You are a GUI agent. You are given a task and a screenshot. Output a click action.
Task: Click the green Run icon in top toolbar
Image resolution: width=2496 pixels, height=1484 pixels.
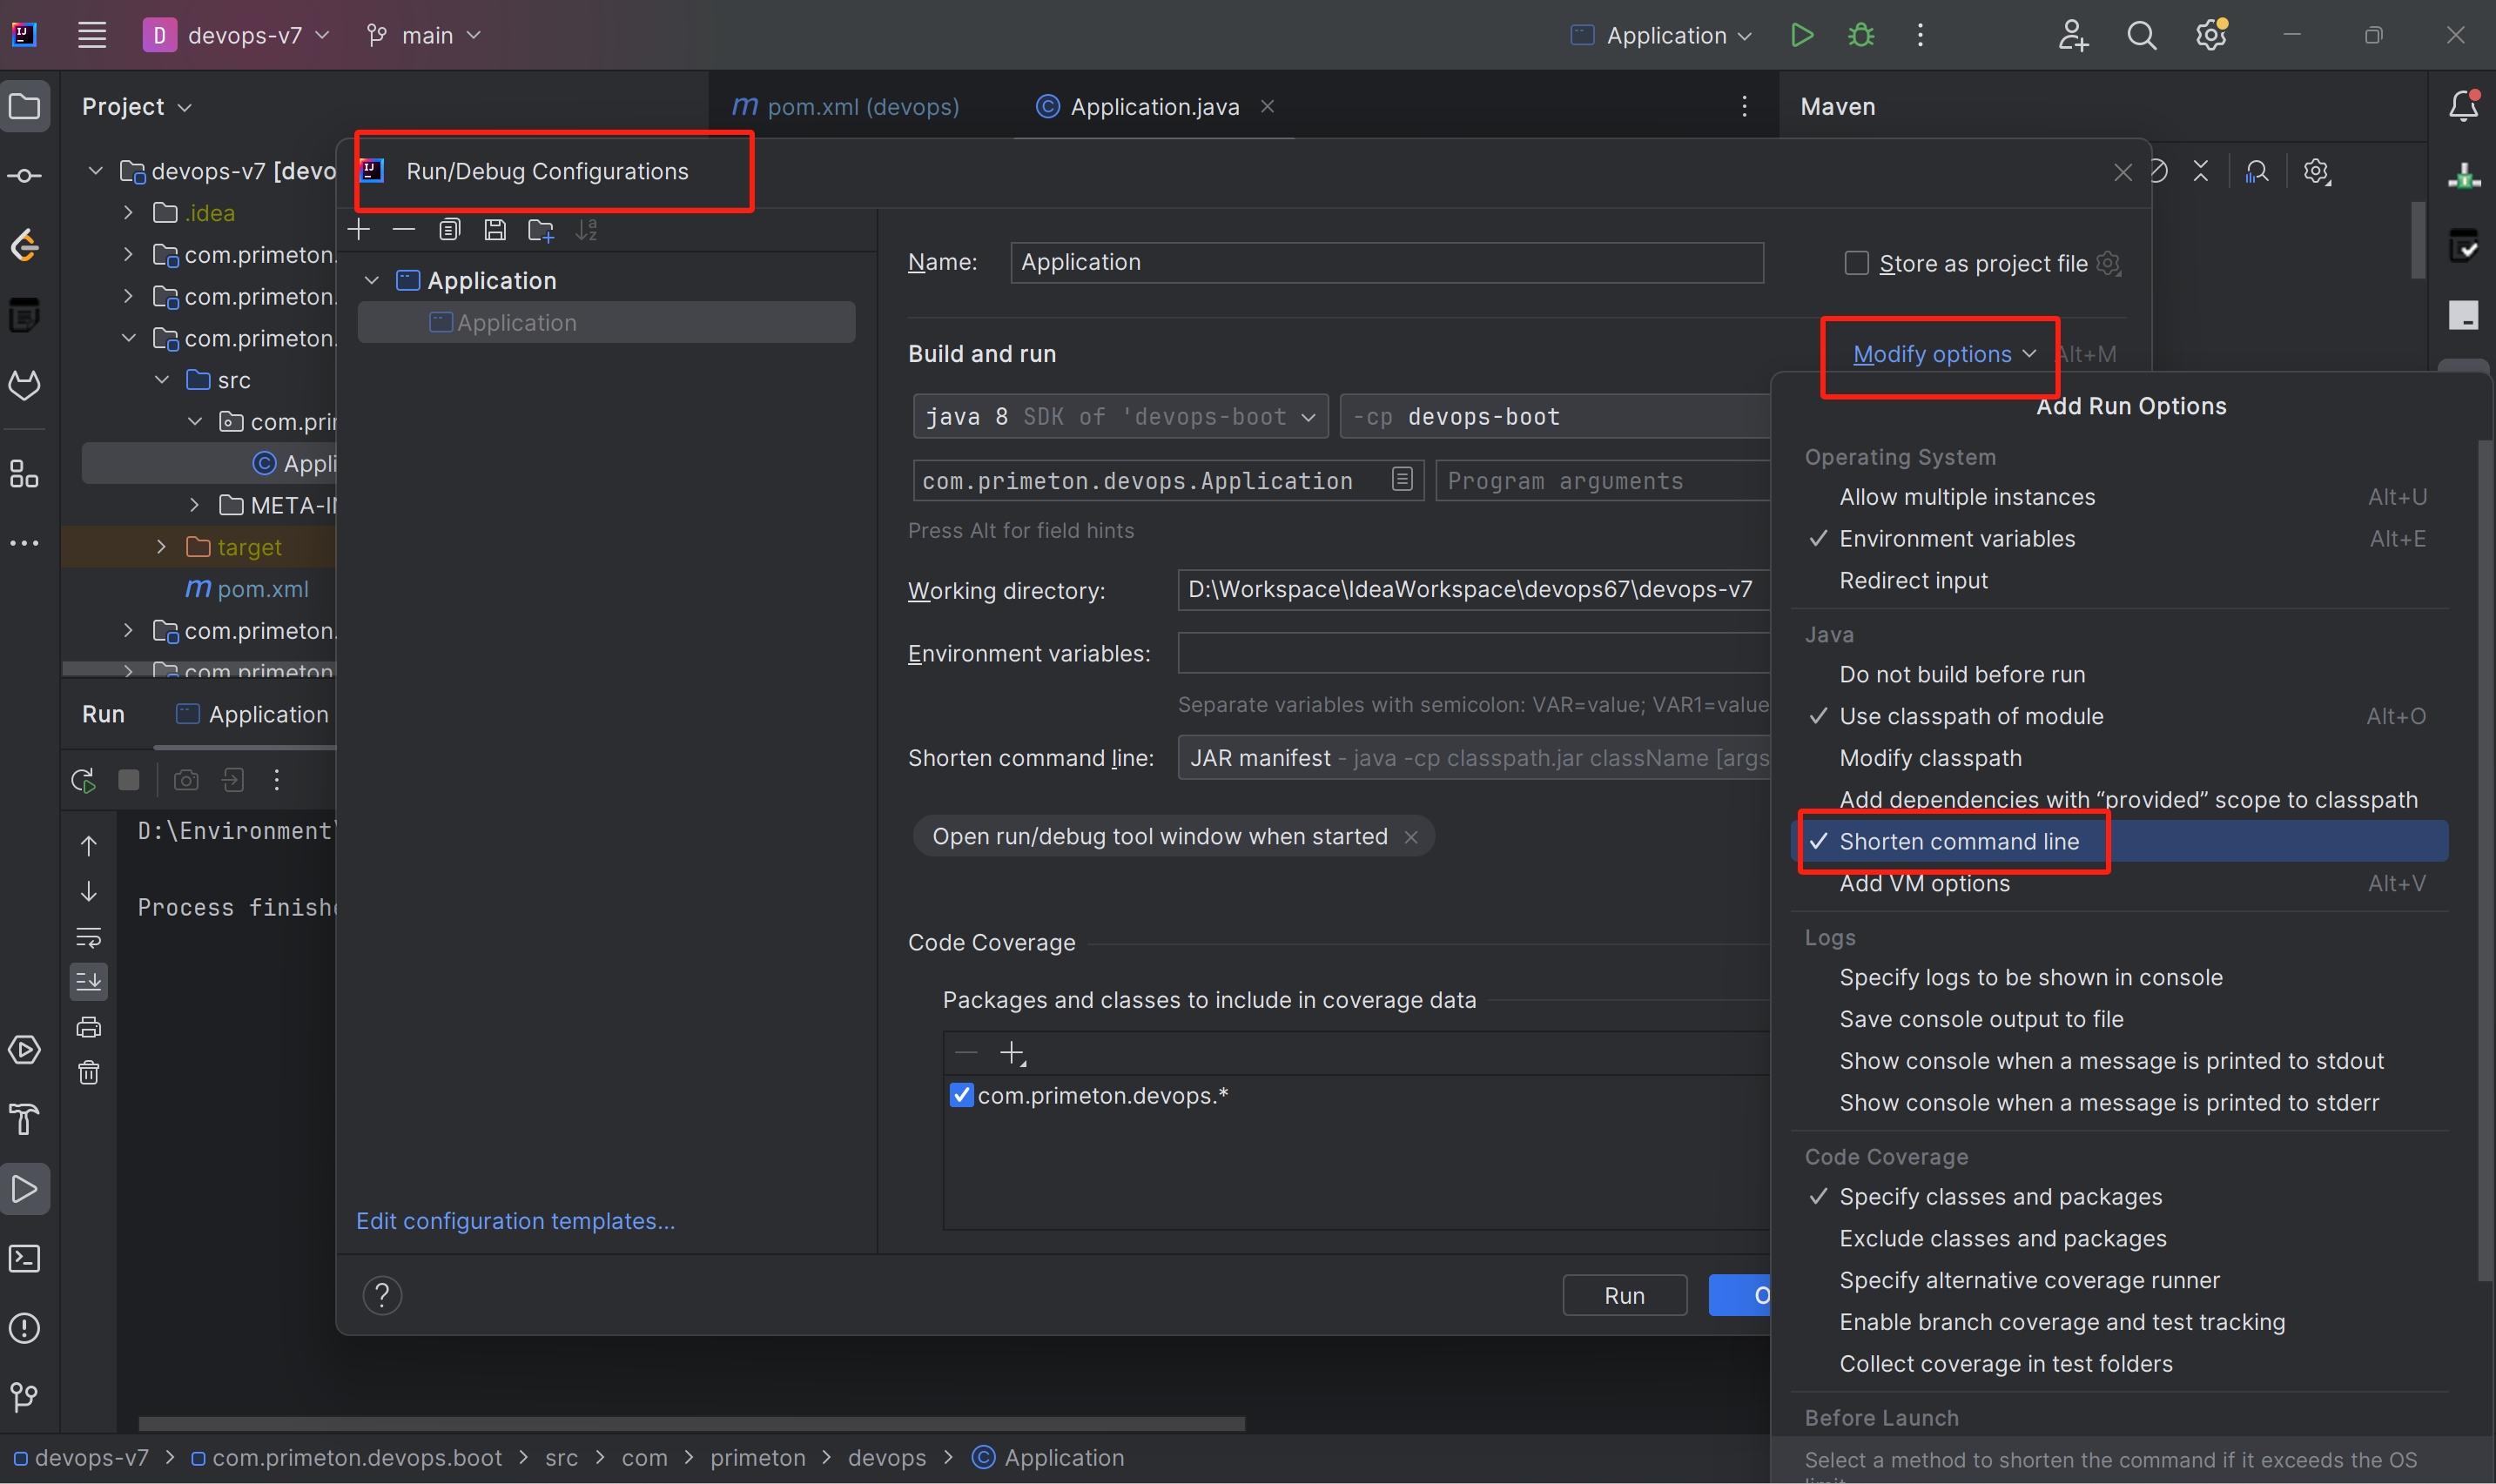click(1801, 35)
